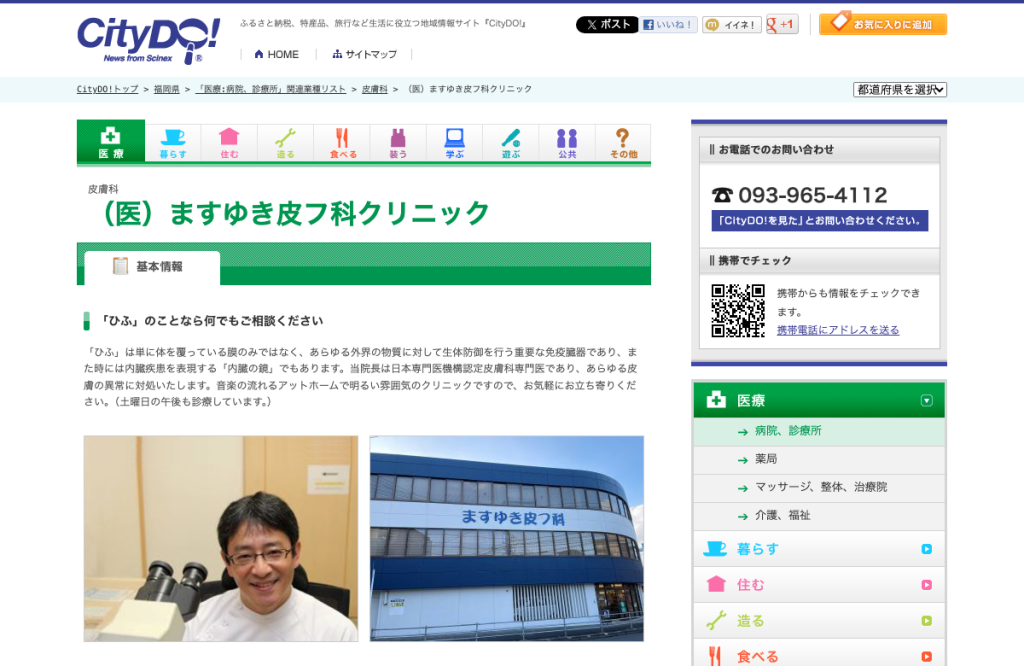
Task: Expand the 住む sidebar section arrow
Action: pos(926,585)
